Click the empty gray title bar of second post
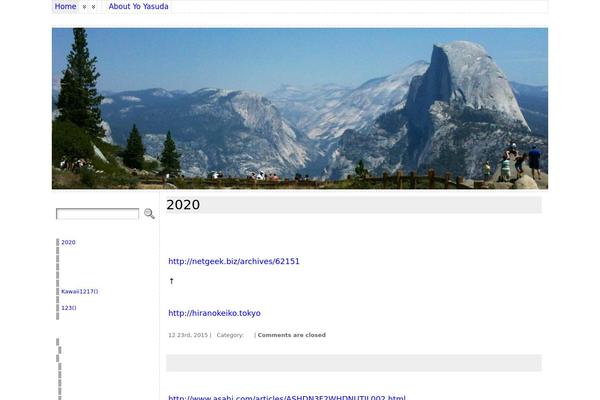Image resolution: width=600 pixels, height=400 pixels. 354,363
